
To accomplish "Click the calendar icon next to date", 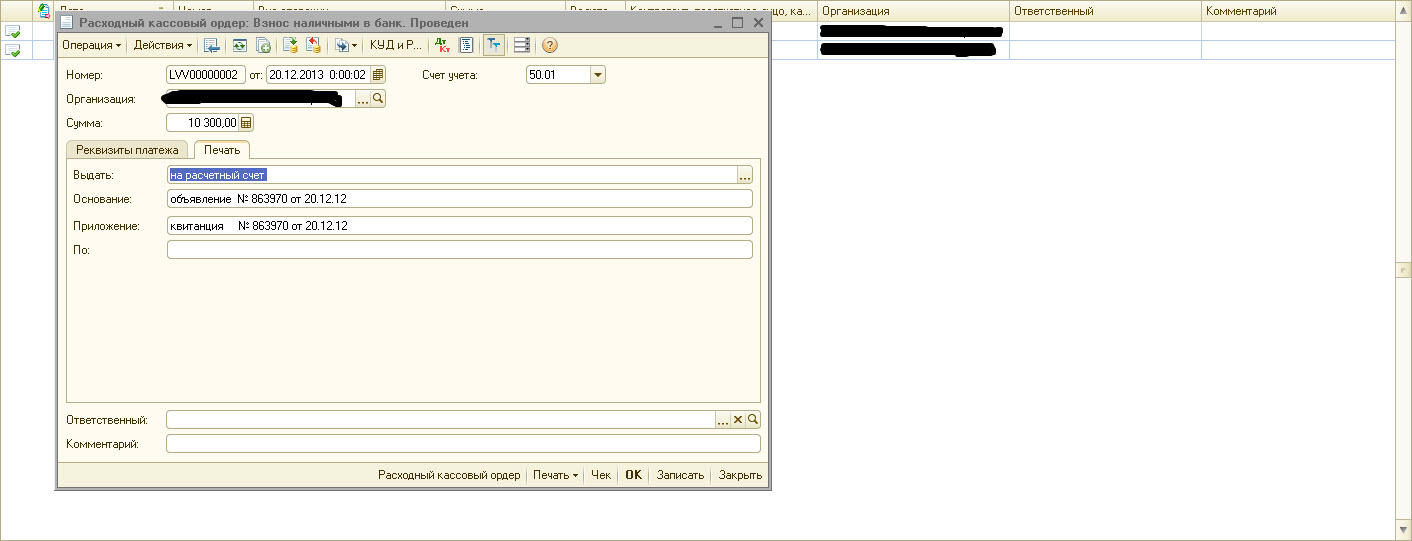I will (377, 74).
